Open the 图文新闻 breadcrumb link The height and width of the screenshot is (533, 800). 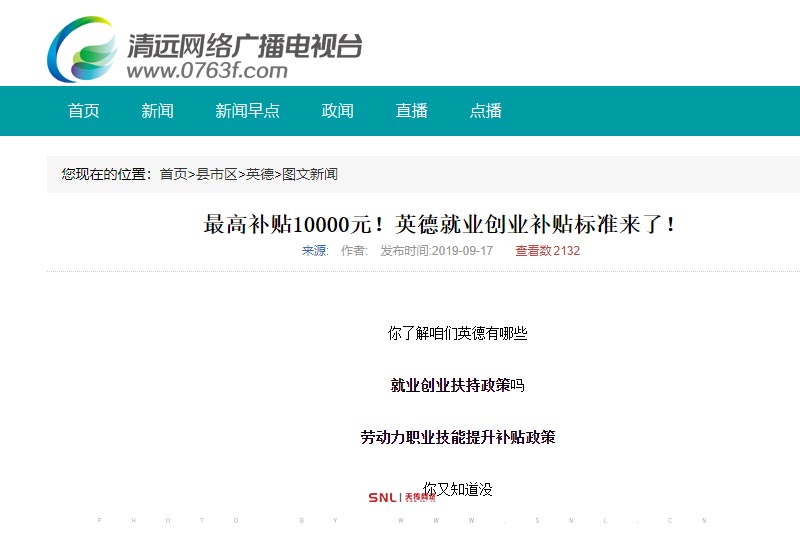[x=309, y=174]
